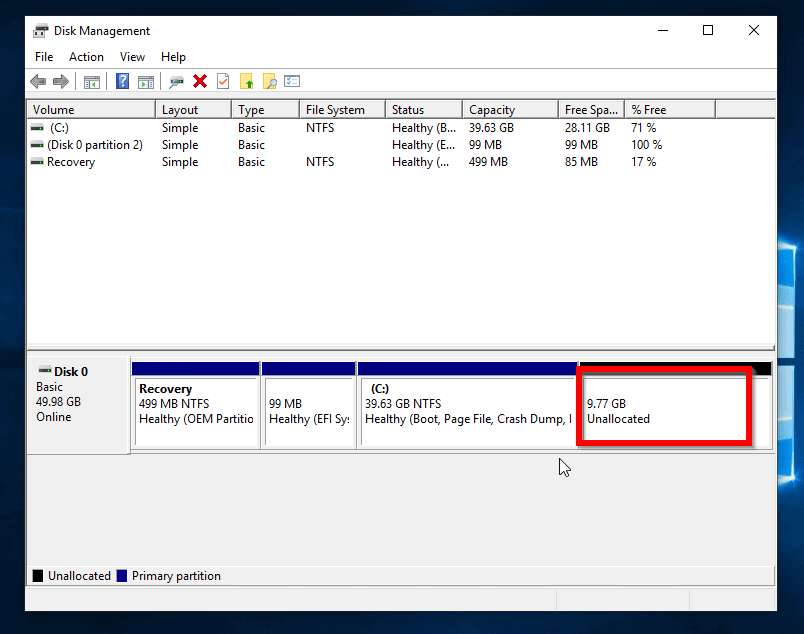
Task: Click the folder with green arrow icon
Action: coord(246,82)
